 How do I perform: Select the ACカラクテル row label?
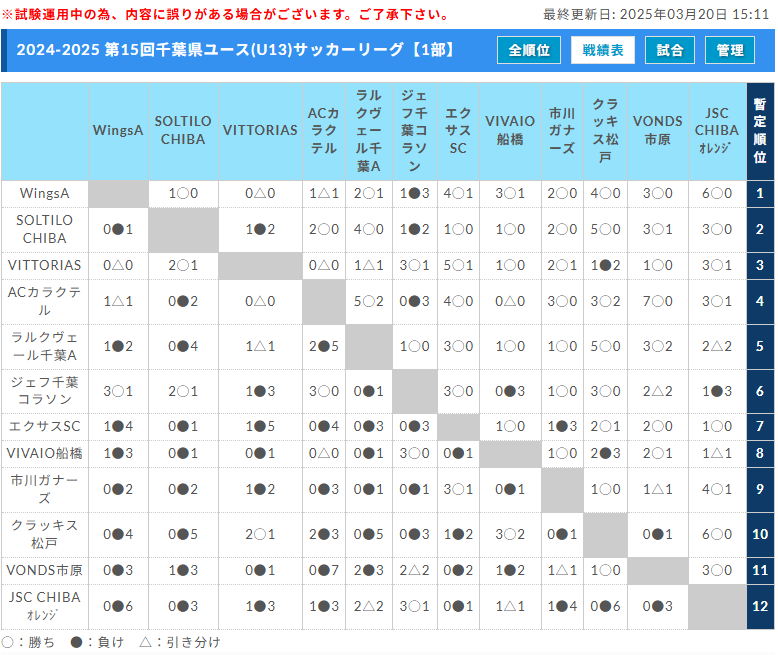pyautogui.click(x=45, y=301)
